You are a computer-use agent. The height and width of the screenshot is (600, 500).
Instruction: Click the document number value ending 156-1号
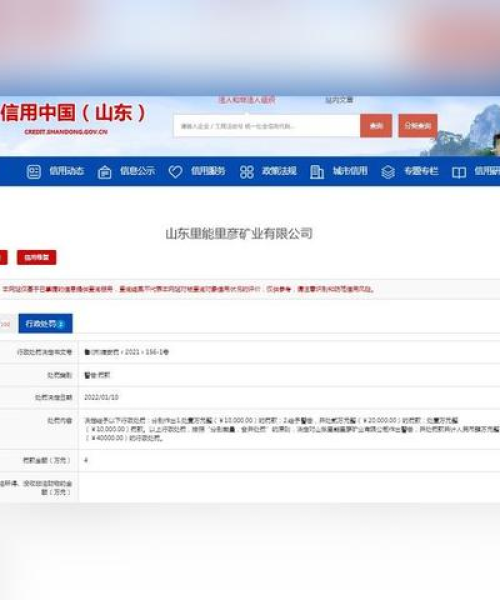click(x=127, y=352)
